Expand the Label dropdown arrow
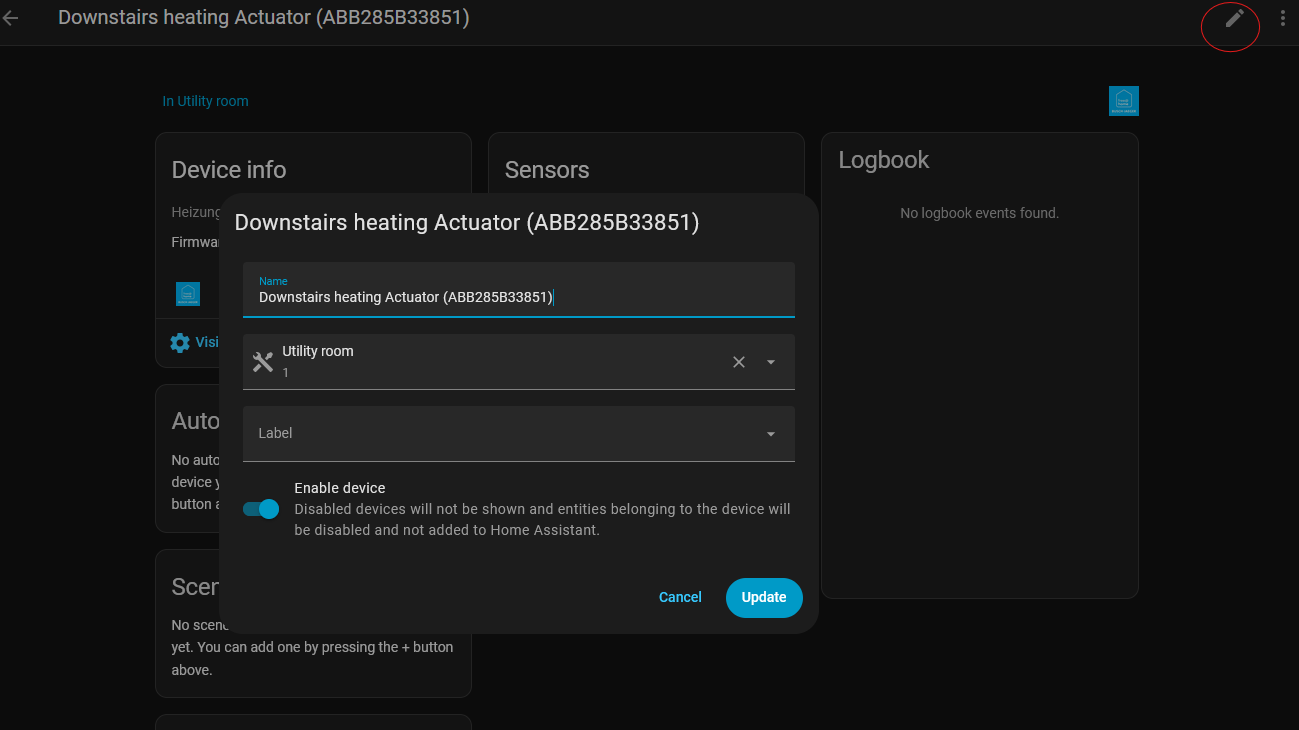This screenshot has height=730, width=1299. coord(771,434)
